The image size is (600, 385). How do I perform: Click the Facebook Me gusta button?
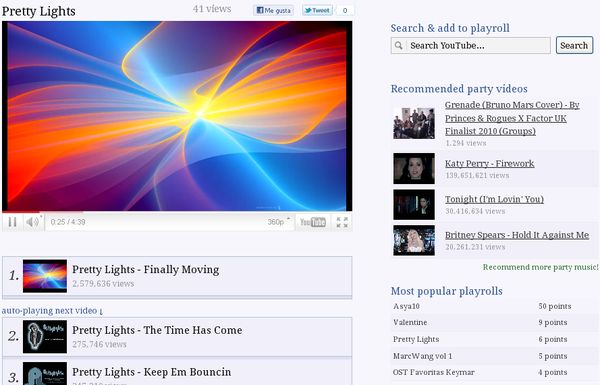point(273,10)
